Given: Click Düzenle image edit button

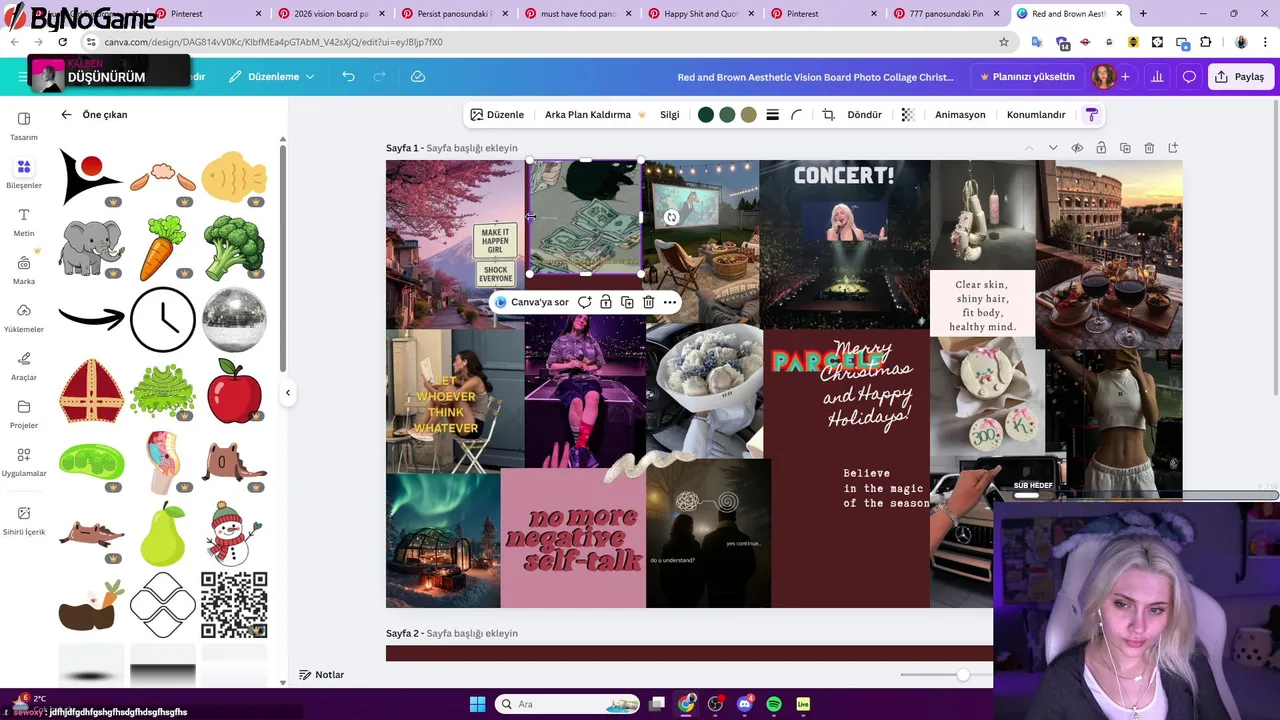Looking at the screenshot, I should click(497, 115).
